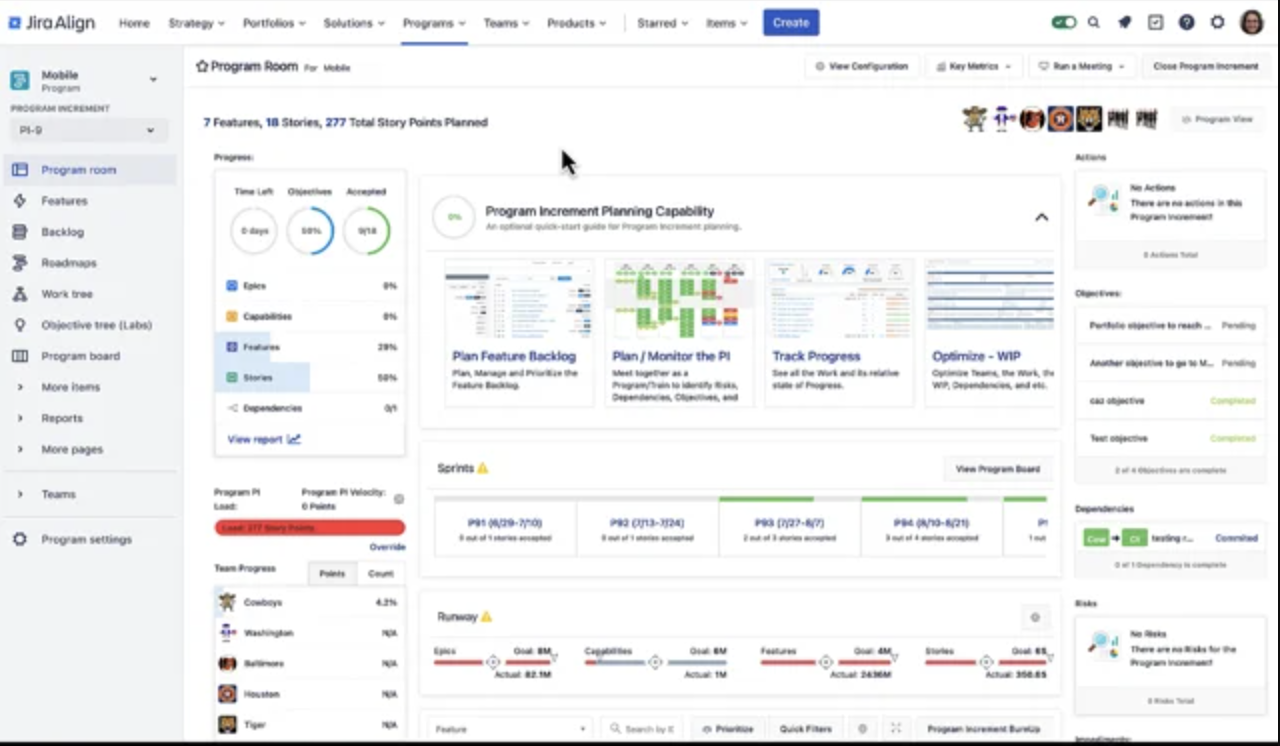
Task: Open the Portfolios menu
Action: pos(276,23)
